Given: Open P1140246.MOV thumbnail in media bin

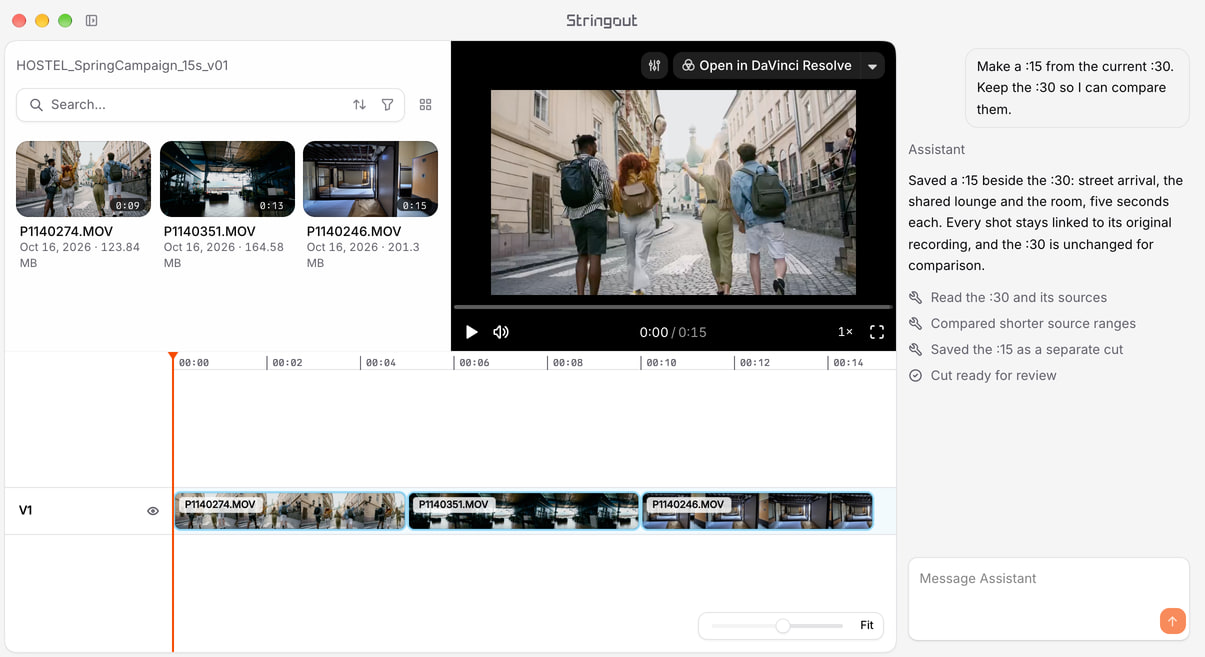Looking at the screenshot, I should point(370,179).
